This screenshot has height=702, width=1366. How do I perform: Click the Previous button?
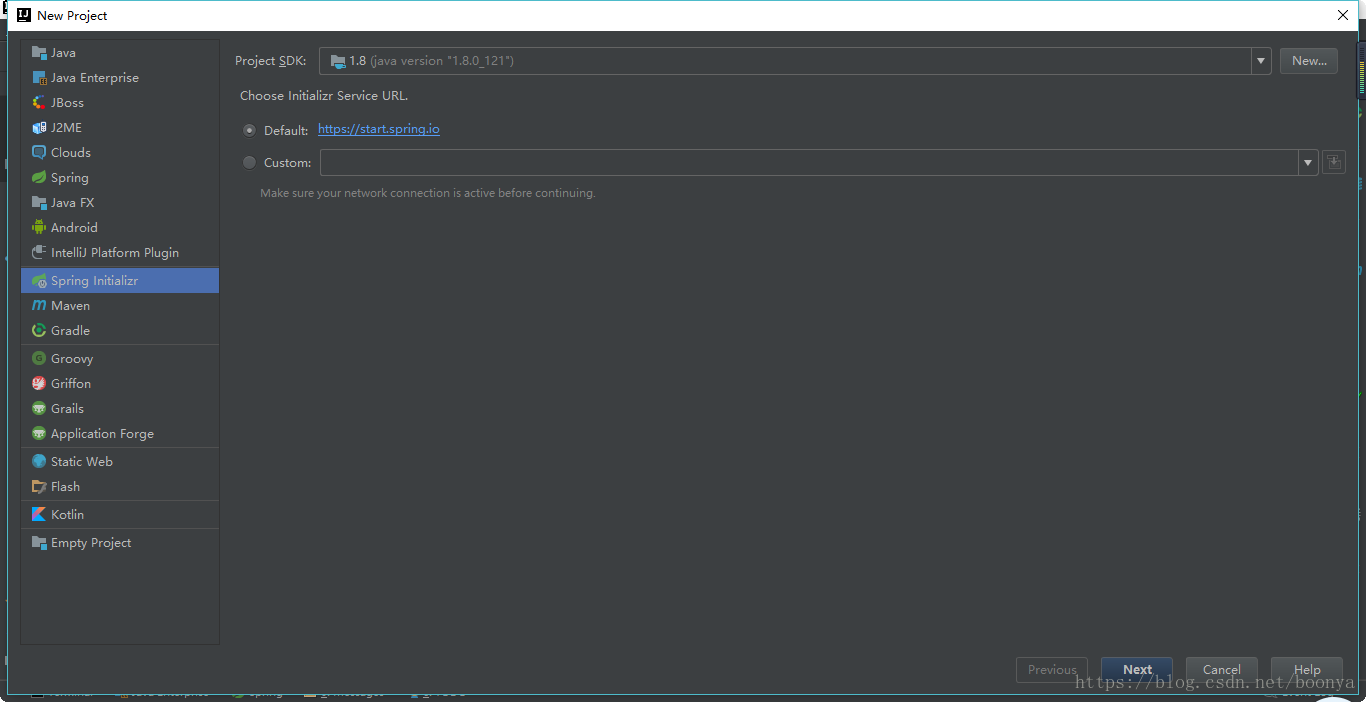coord(1052,670)
